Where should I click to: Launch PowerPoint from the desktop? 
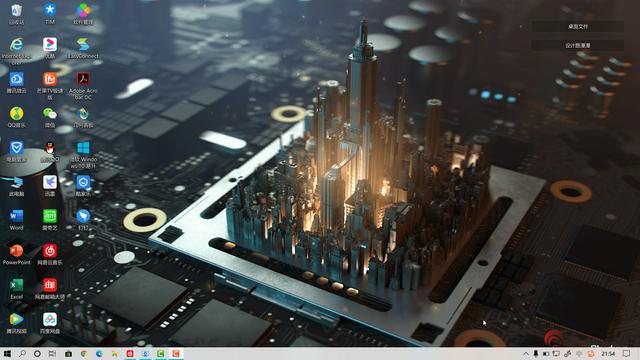pyautogui.click(x=16, y=254)
